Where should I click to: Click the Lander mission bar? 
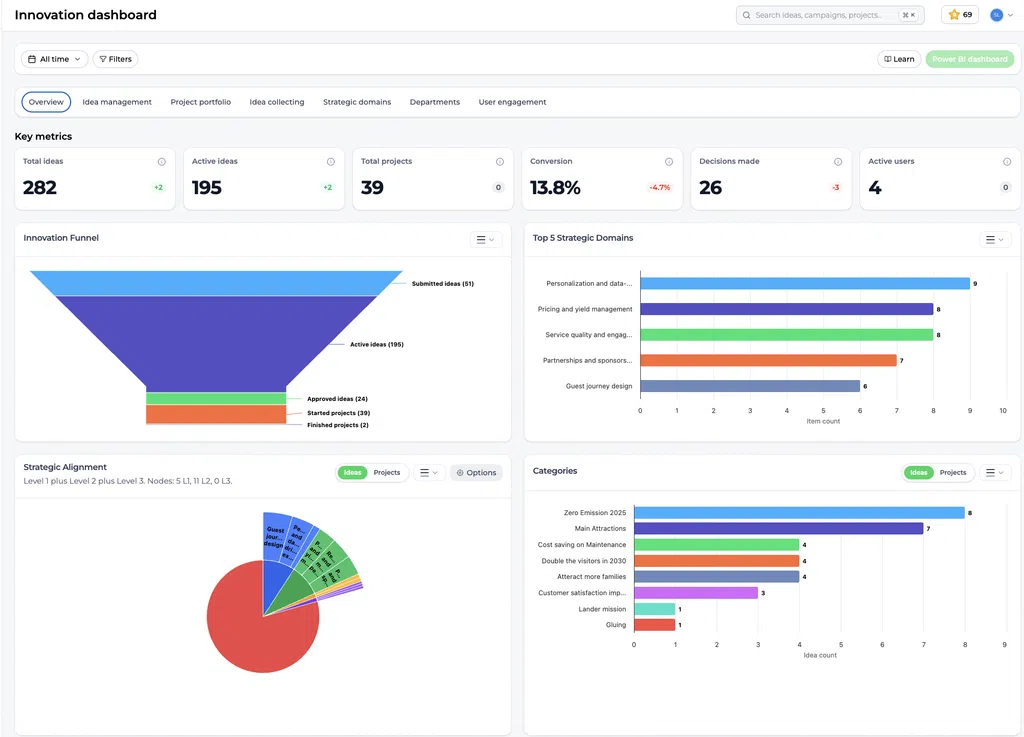pos(654,609)
